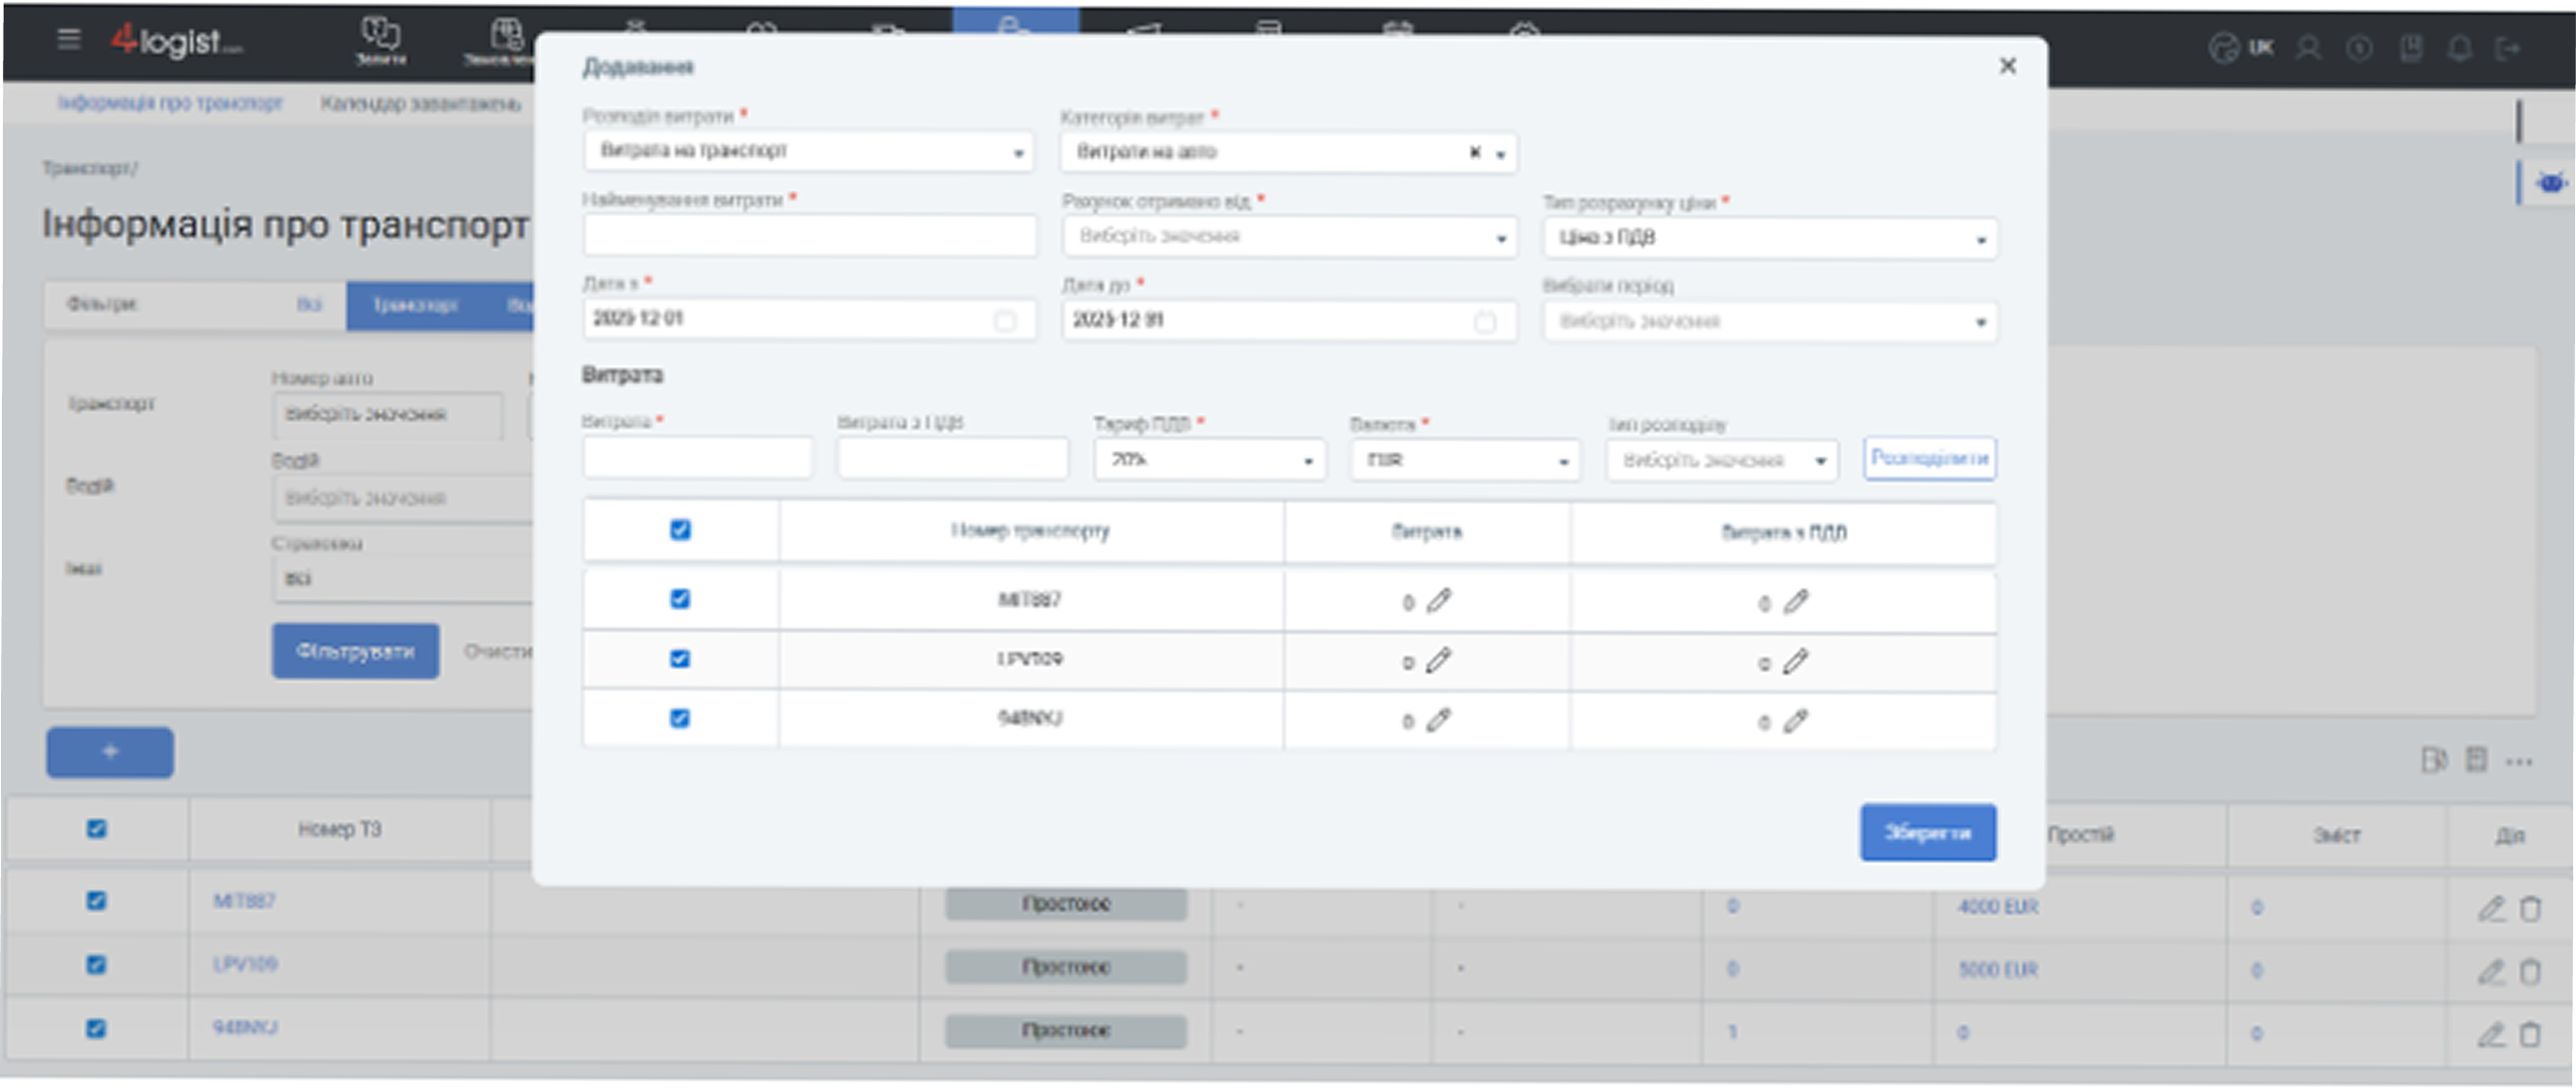Open Рахунок отримано від dropdown
Screen dimensions: 2576x1090
[1288, 237]
